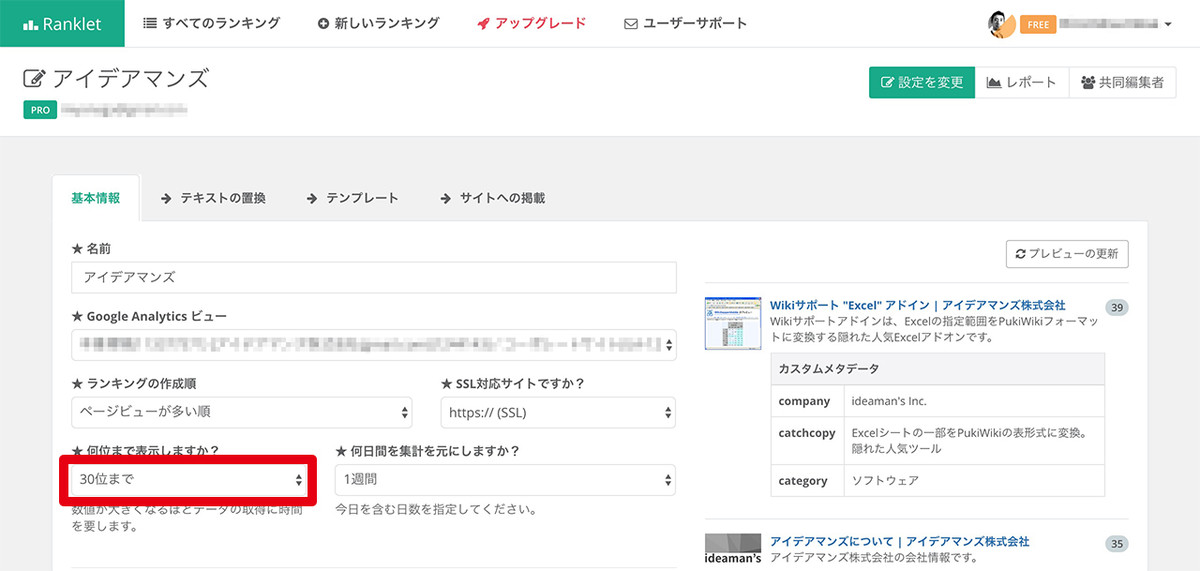The image size is (1200, 571).
Task: Open 新しいランキング menu item
Action: point(378,23)
